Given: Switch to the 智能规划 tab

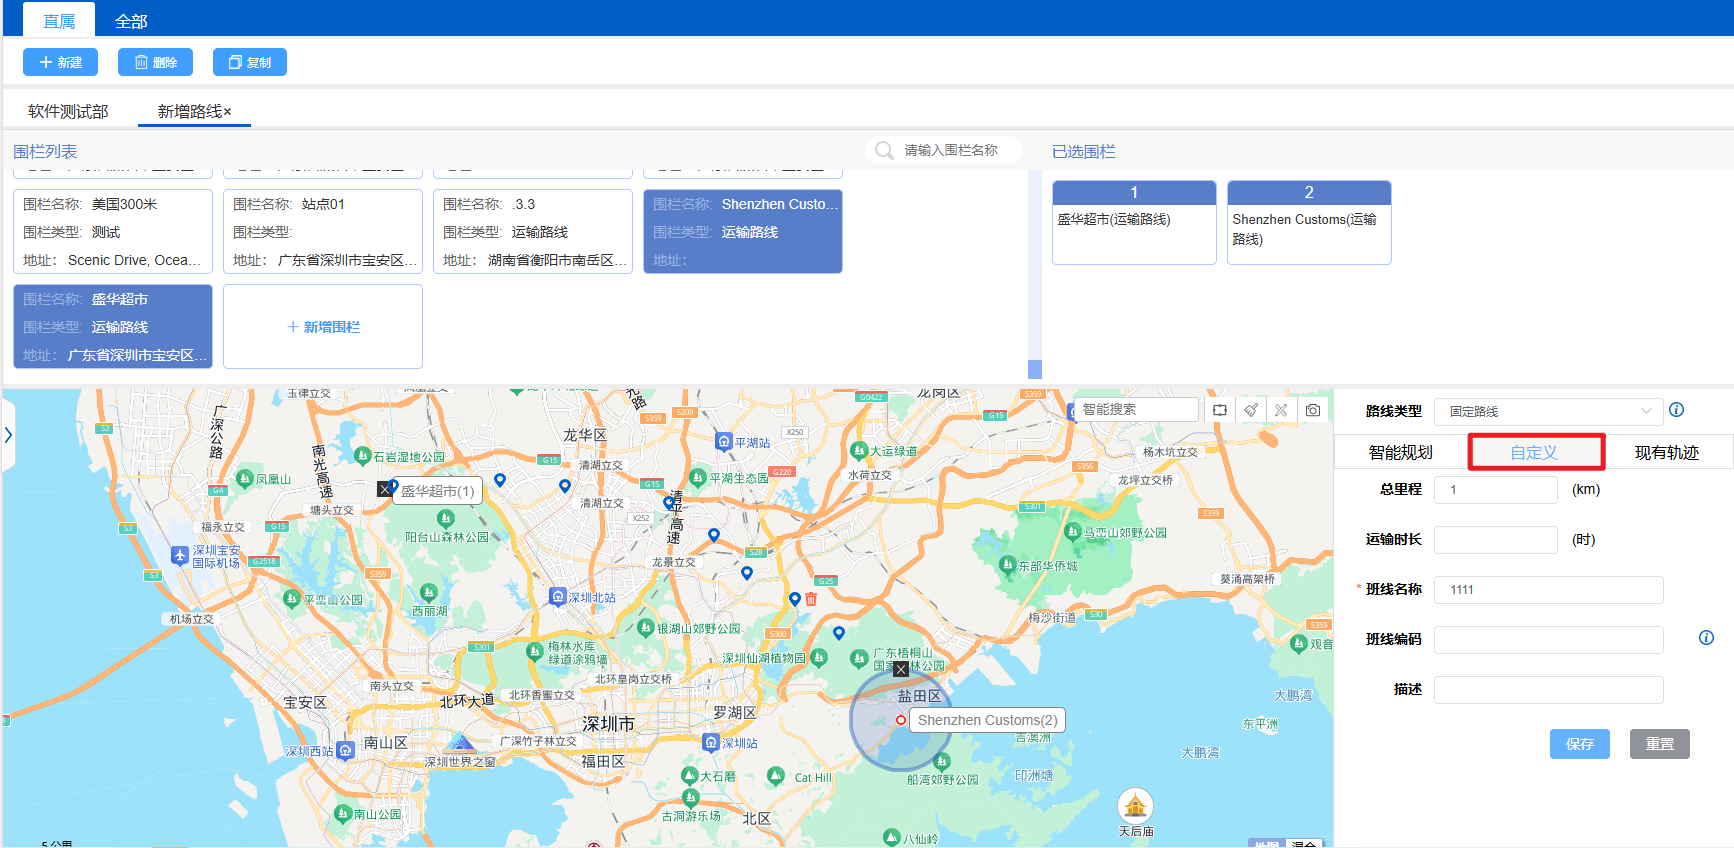Looking at the screenshot, I should [1400, 452].
